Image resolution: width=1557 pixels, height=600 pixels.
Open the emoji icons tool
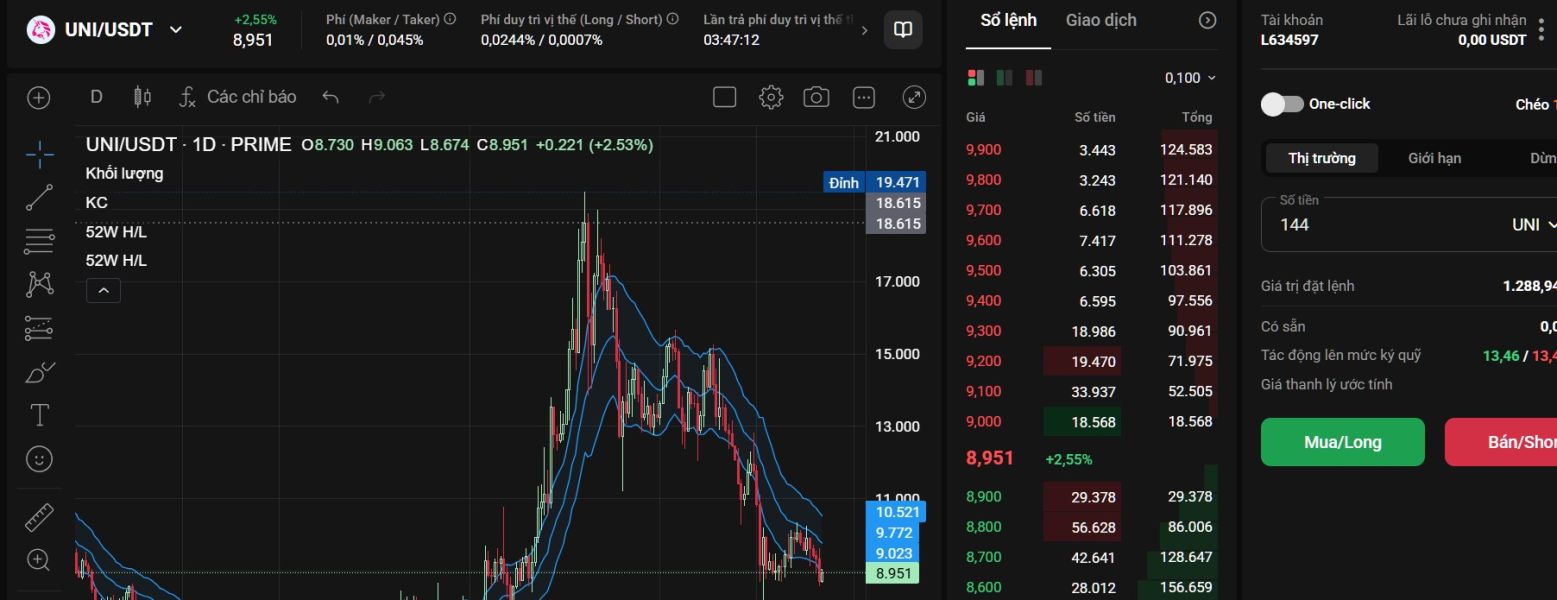[x=39, y=459]
